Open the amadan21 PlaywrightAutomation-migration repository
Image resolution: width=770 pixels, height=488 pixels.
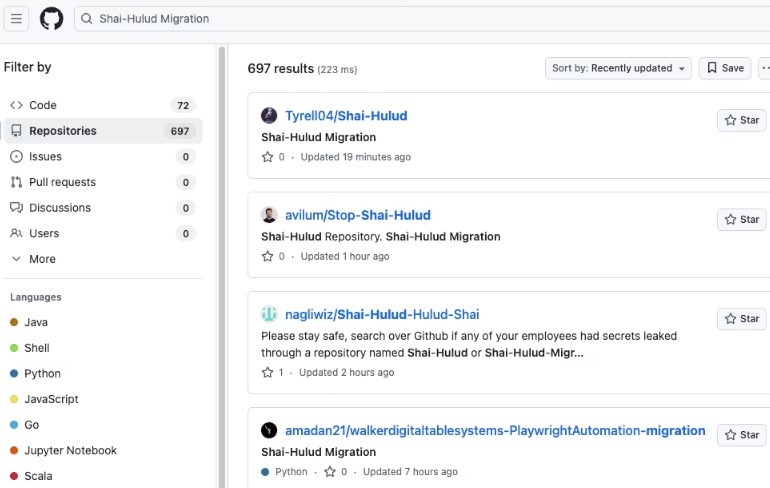(x=495, y=431)
